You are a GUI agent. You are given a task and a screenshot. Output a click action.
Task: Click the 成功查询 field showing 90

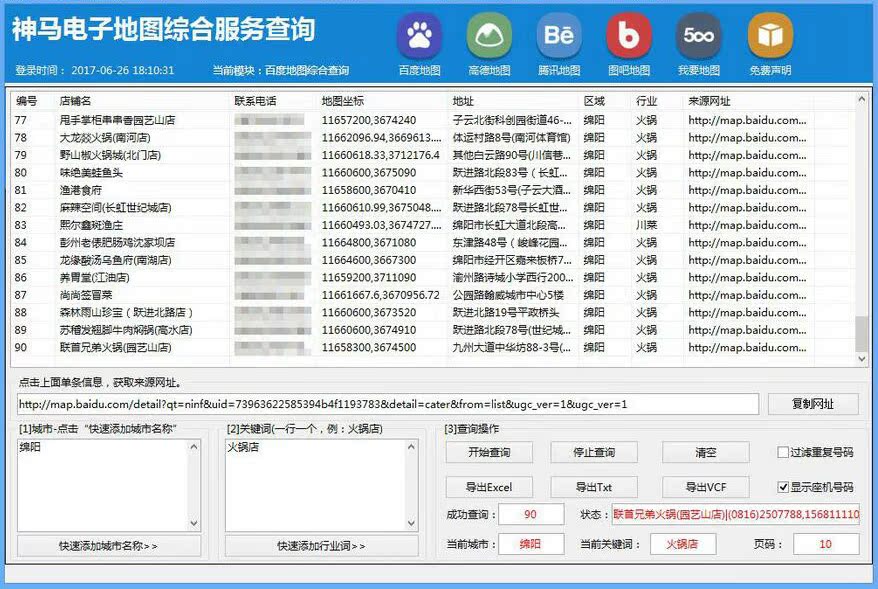coord(531,514)
